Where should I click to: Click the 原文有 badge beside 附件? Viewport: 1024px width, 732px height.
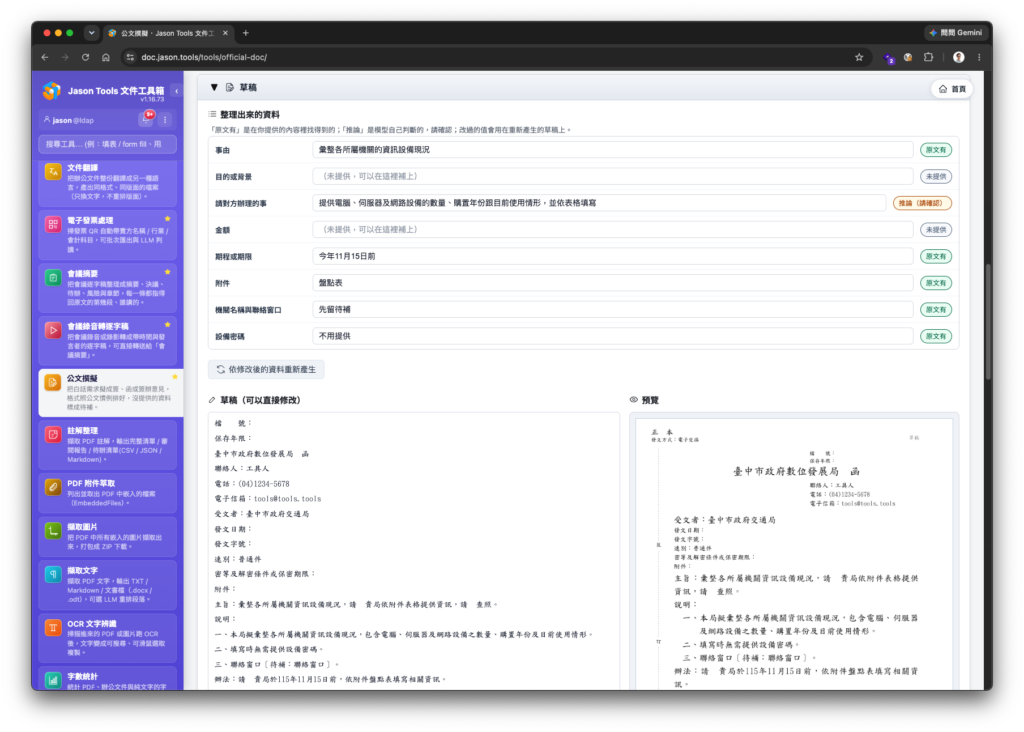point(935,283)
